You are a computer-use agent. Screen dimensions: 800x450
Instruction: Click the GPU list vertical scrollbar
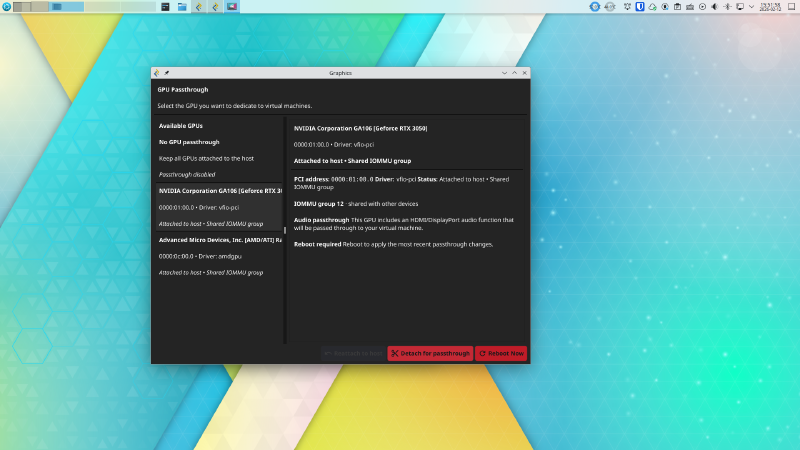coord(285,230)
